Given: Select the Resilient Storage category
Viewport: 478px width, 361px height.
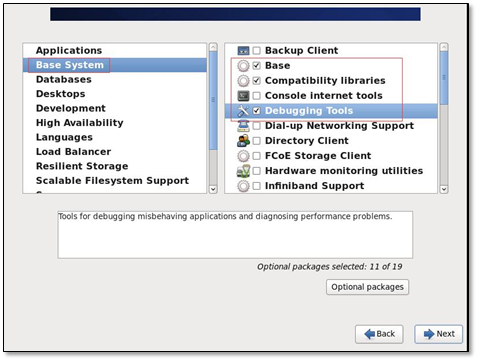Looking at the screenshot, I should point(115,166).
